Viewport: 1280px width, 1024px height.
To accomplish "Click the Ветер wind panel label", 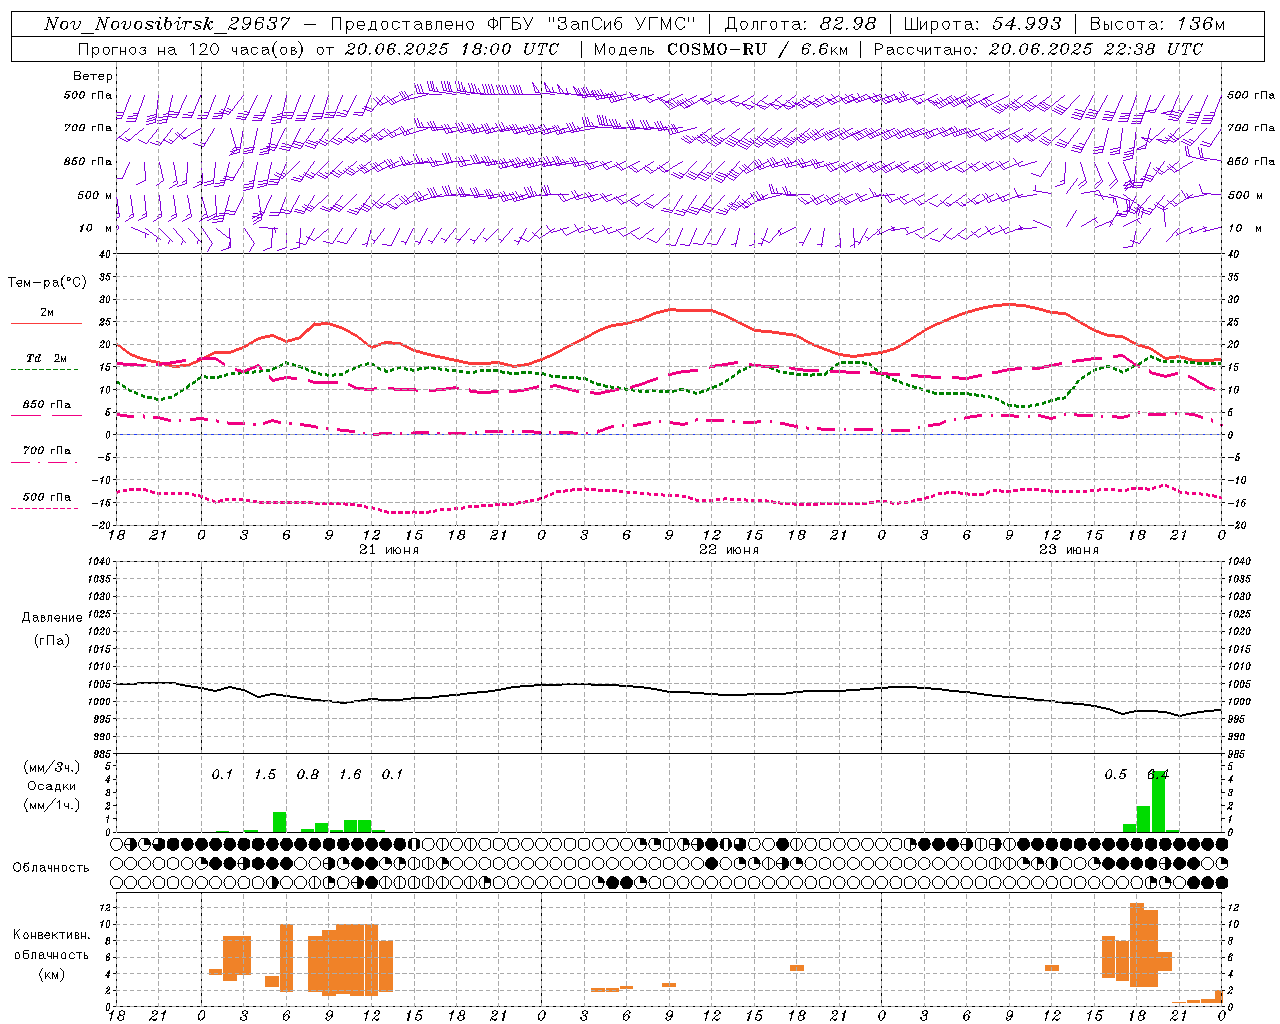I will (x=93, y=76).
